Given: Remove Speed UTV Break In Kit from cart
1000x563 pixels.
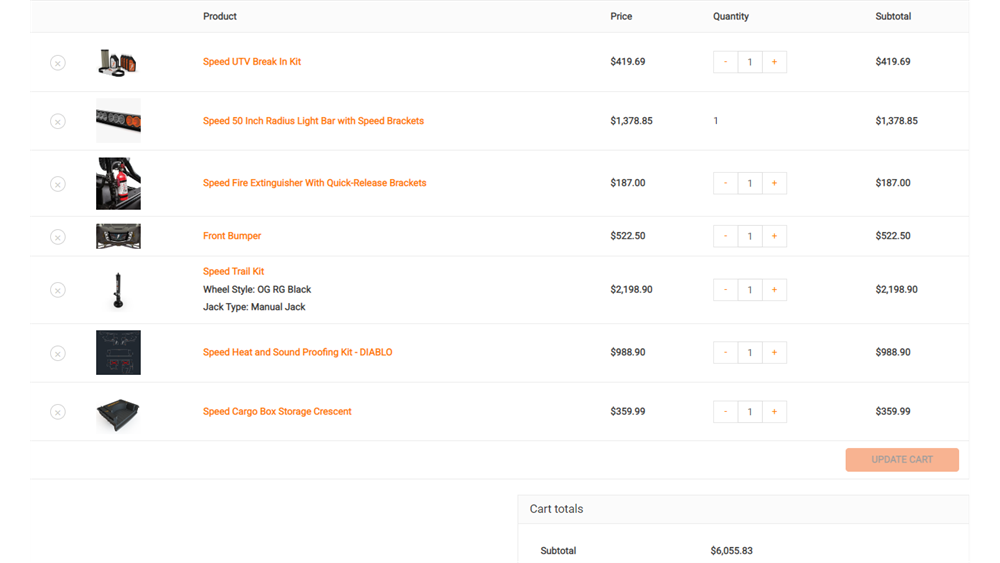Looking at the screenshot, I should click(58, 63).
